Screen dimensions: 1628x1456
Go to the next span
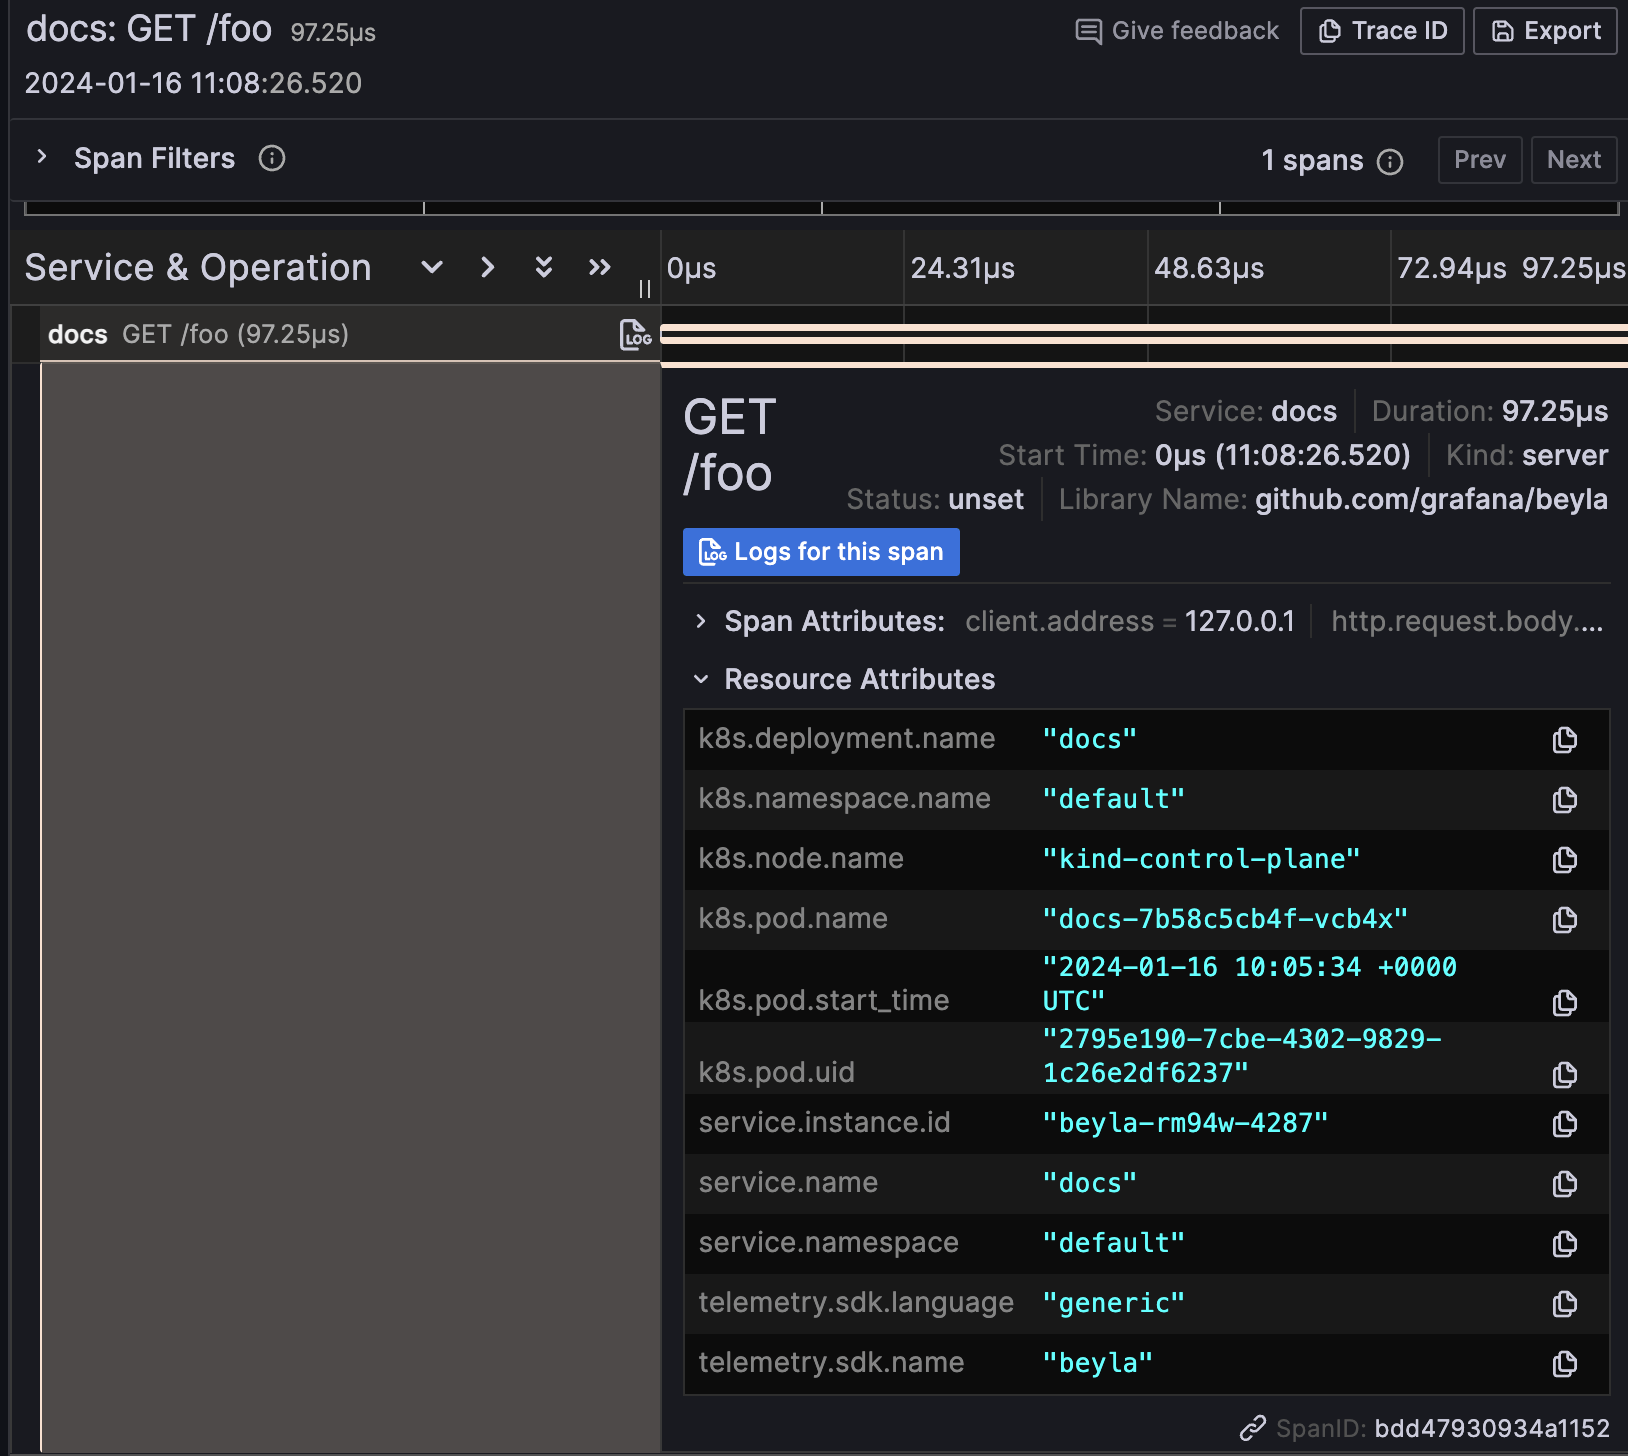pos(1573,160)
